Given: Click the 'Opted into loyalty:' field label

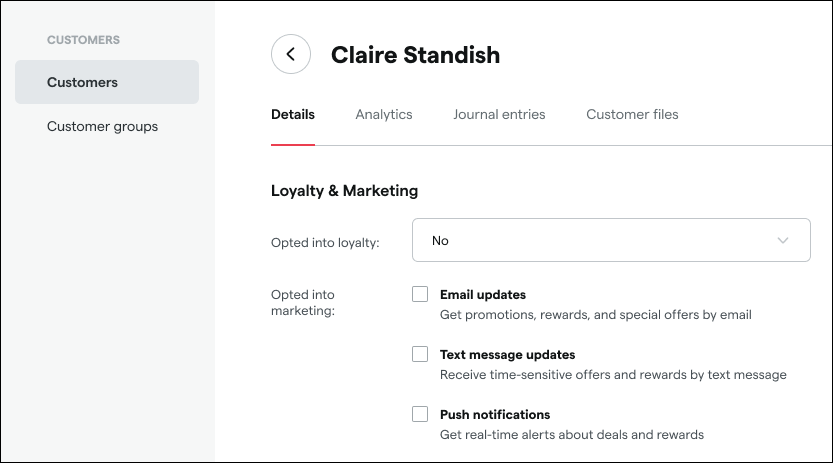Looking at the screenshot, I should click(x=325, y=242).
